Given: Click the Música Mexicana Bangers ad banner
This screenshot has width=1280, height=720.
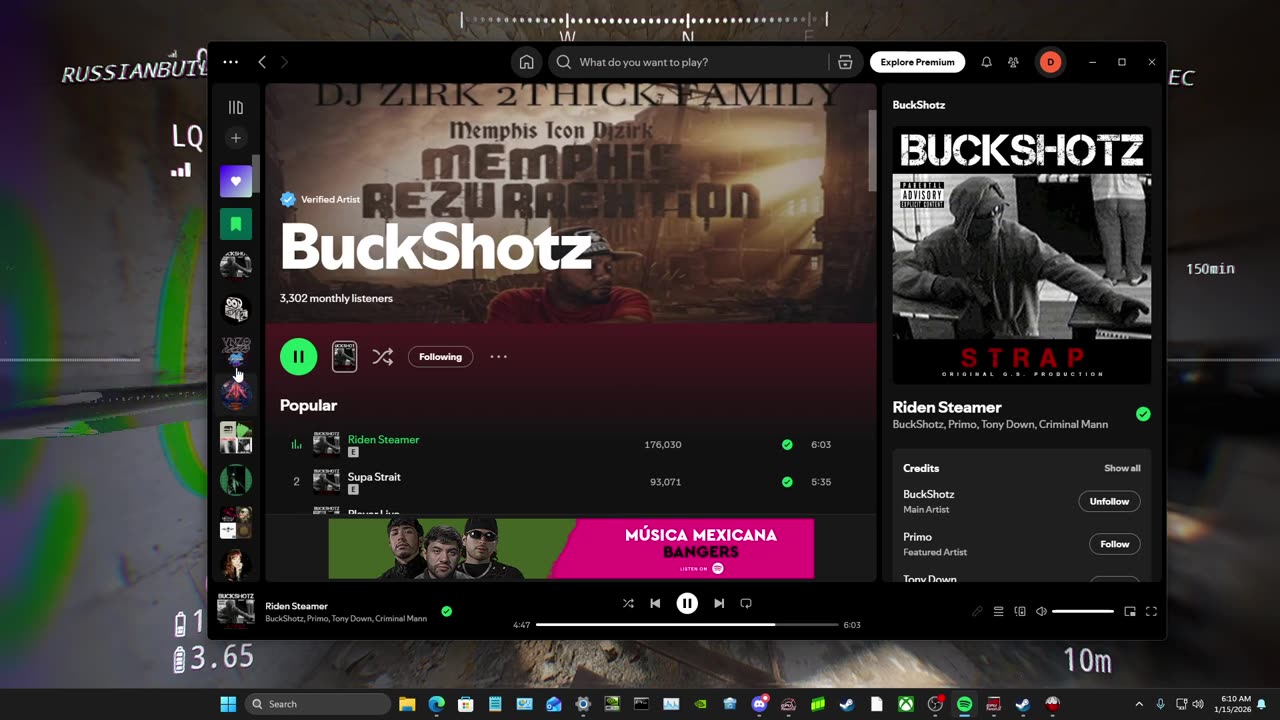Looking at the screenshot, I should (x=571, y=548).
